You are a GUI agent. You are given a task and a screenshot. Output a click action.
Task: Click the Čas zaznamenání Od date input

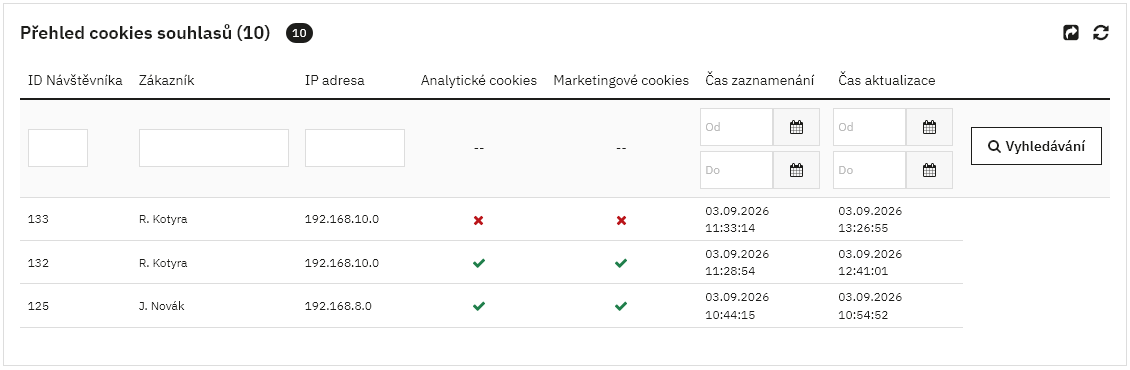click(x=737, y=128)
